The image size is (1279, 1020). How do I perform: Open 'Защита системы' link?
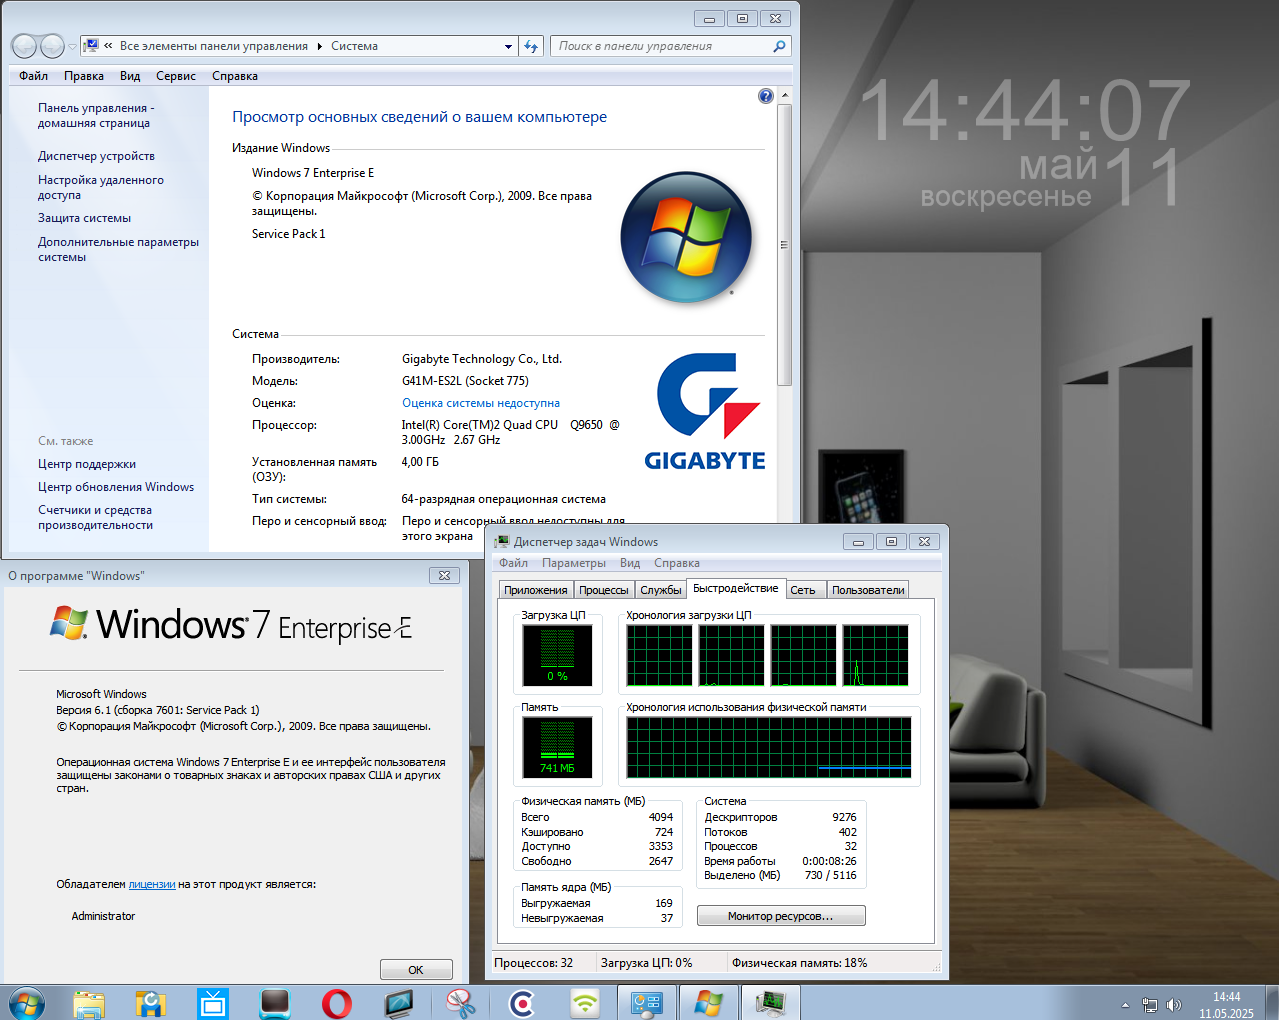coord(84,218)
